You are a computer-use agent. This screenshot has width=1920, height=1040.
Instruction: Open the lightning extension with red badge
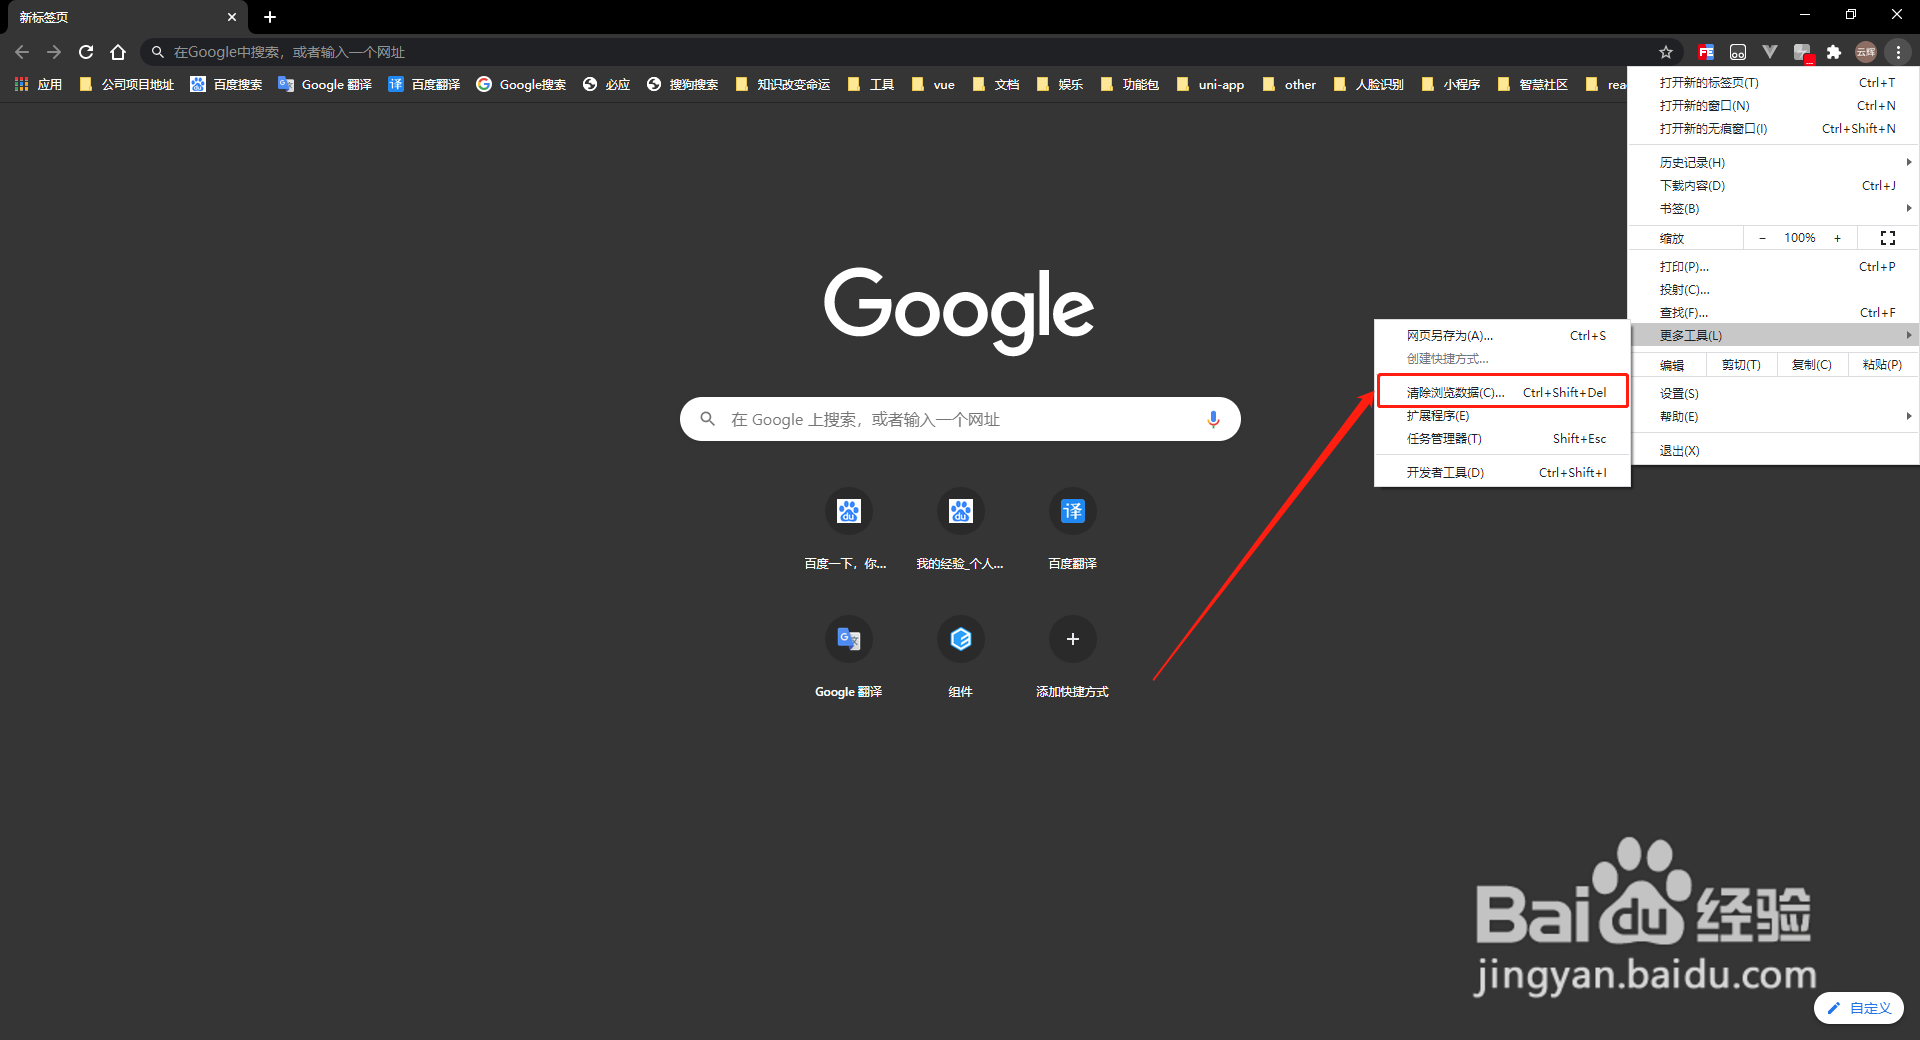coord(1802,52)
